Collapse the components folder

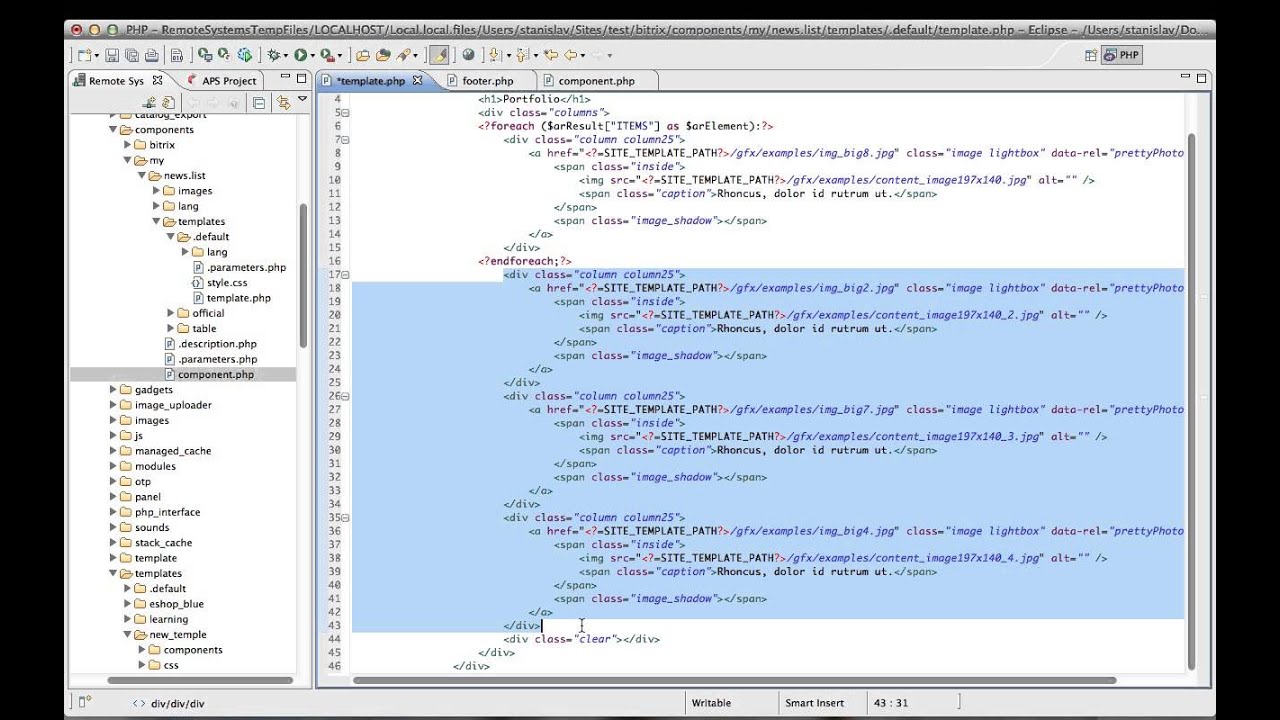(x=113, y=130)
